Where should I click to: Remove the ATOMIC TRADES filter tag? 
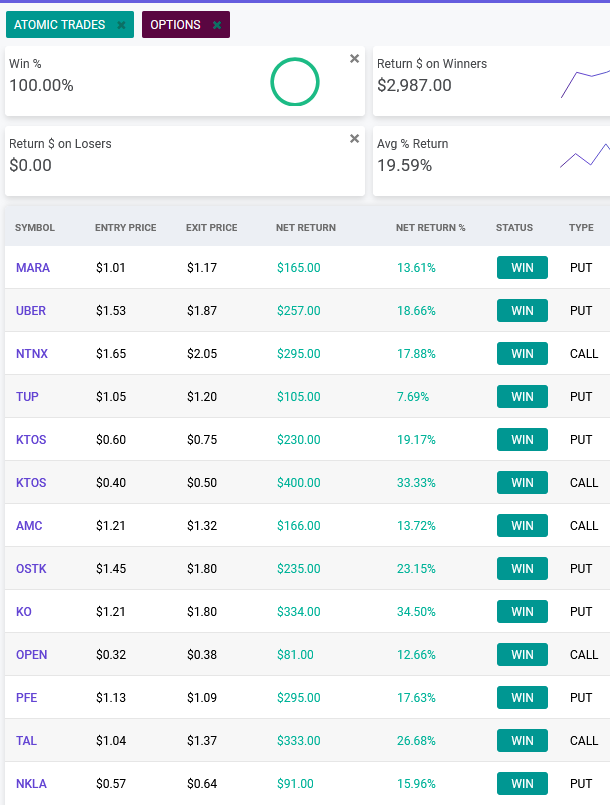[121, 25]
